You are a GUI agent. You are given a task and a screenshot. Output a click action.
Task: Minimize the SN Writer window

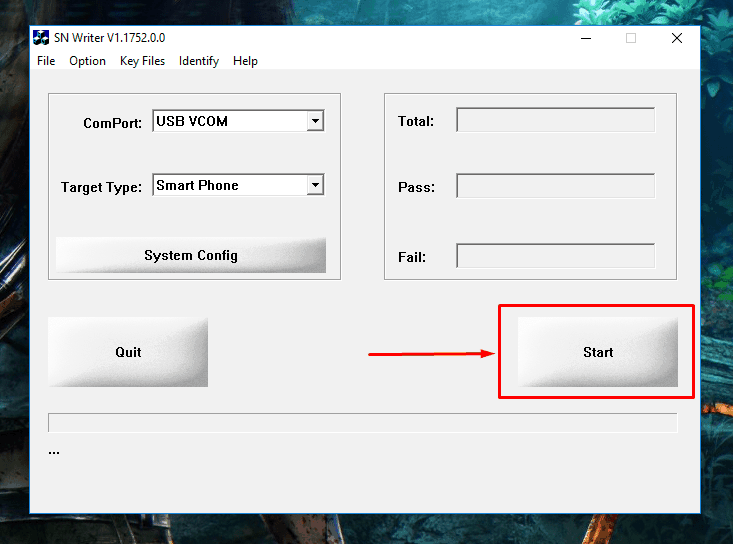coord(586,38)
